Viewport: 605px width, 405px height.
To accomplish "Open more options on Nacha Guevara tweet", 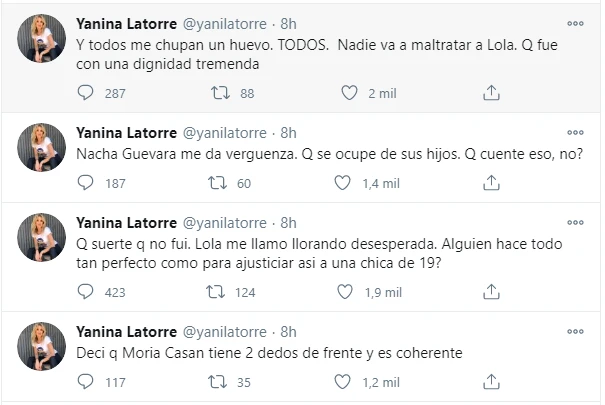I will pos(575,133).
